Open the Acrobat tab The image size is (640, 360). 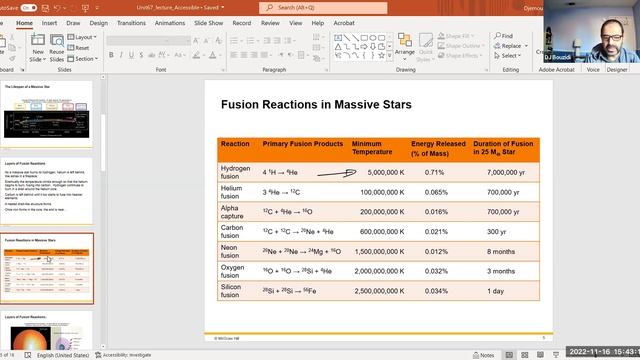[344, 23]
